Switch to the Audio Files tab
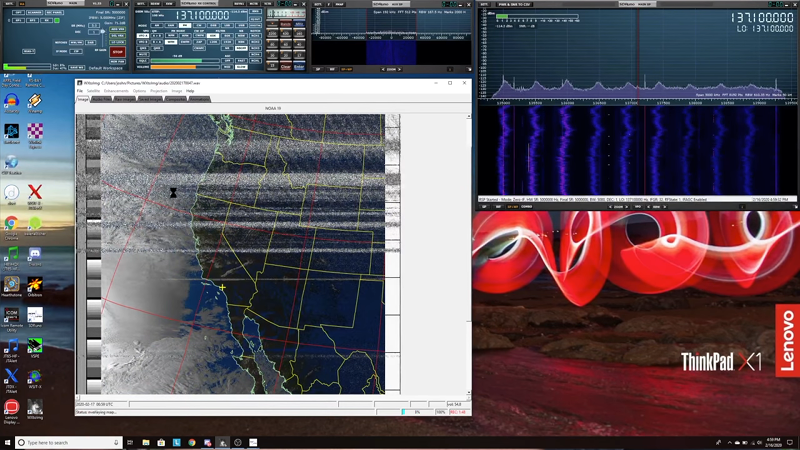 (102, 99)
